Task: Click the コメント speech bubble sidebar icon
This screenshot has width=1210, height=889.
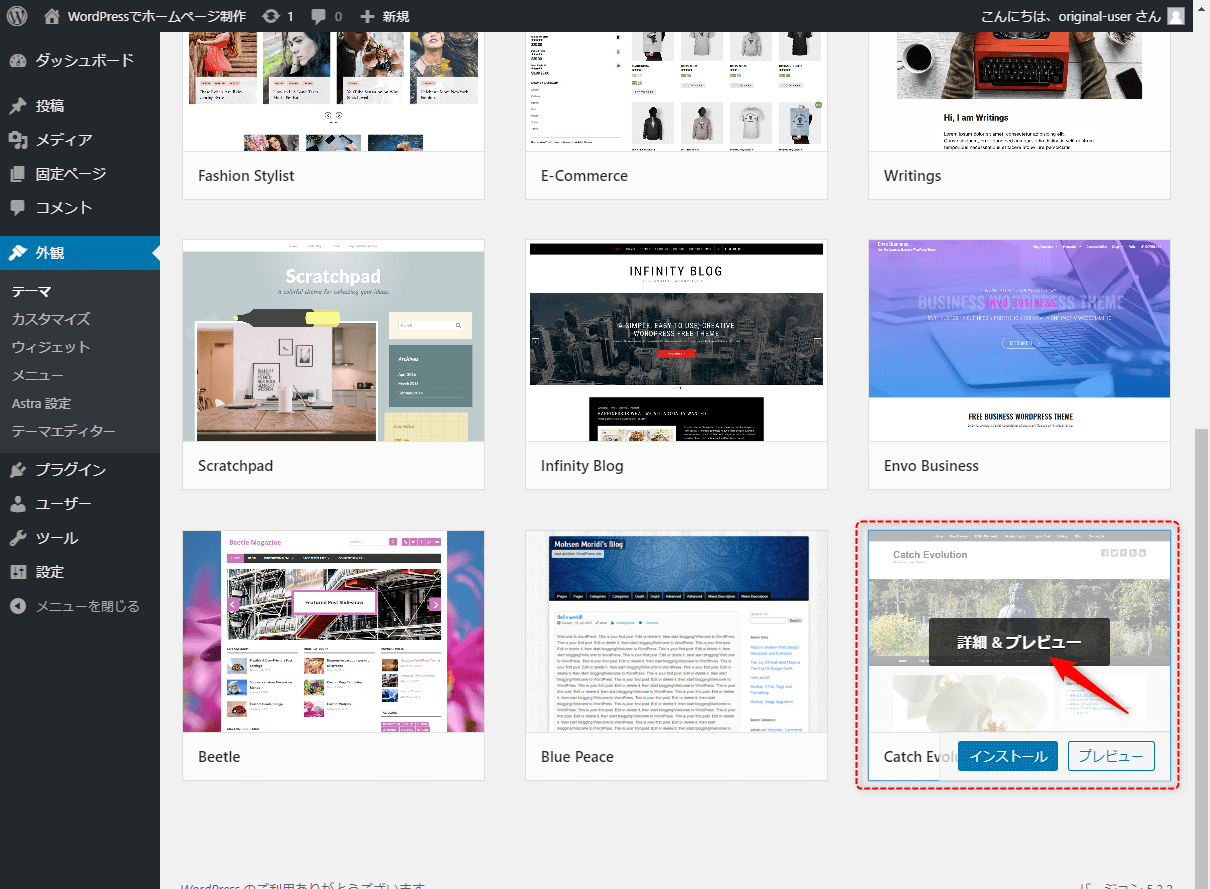Action: [18, 208]
